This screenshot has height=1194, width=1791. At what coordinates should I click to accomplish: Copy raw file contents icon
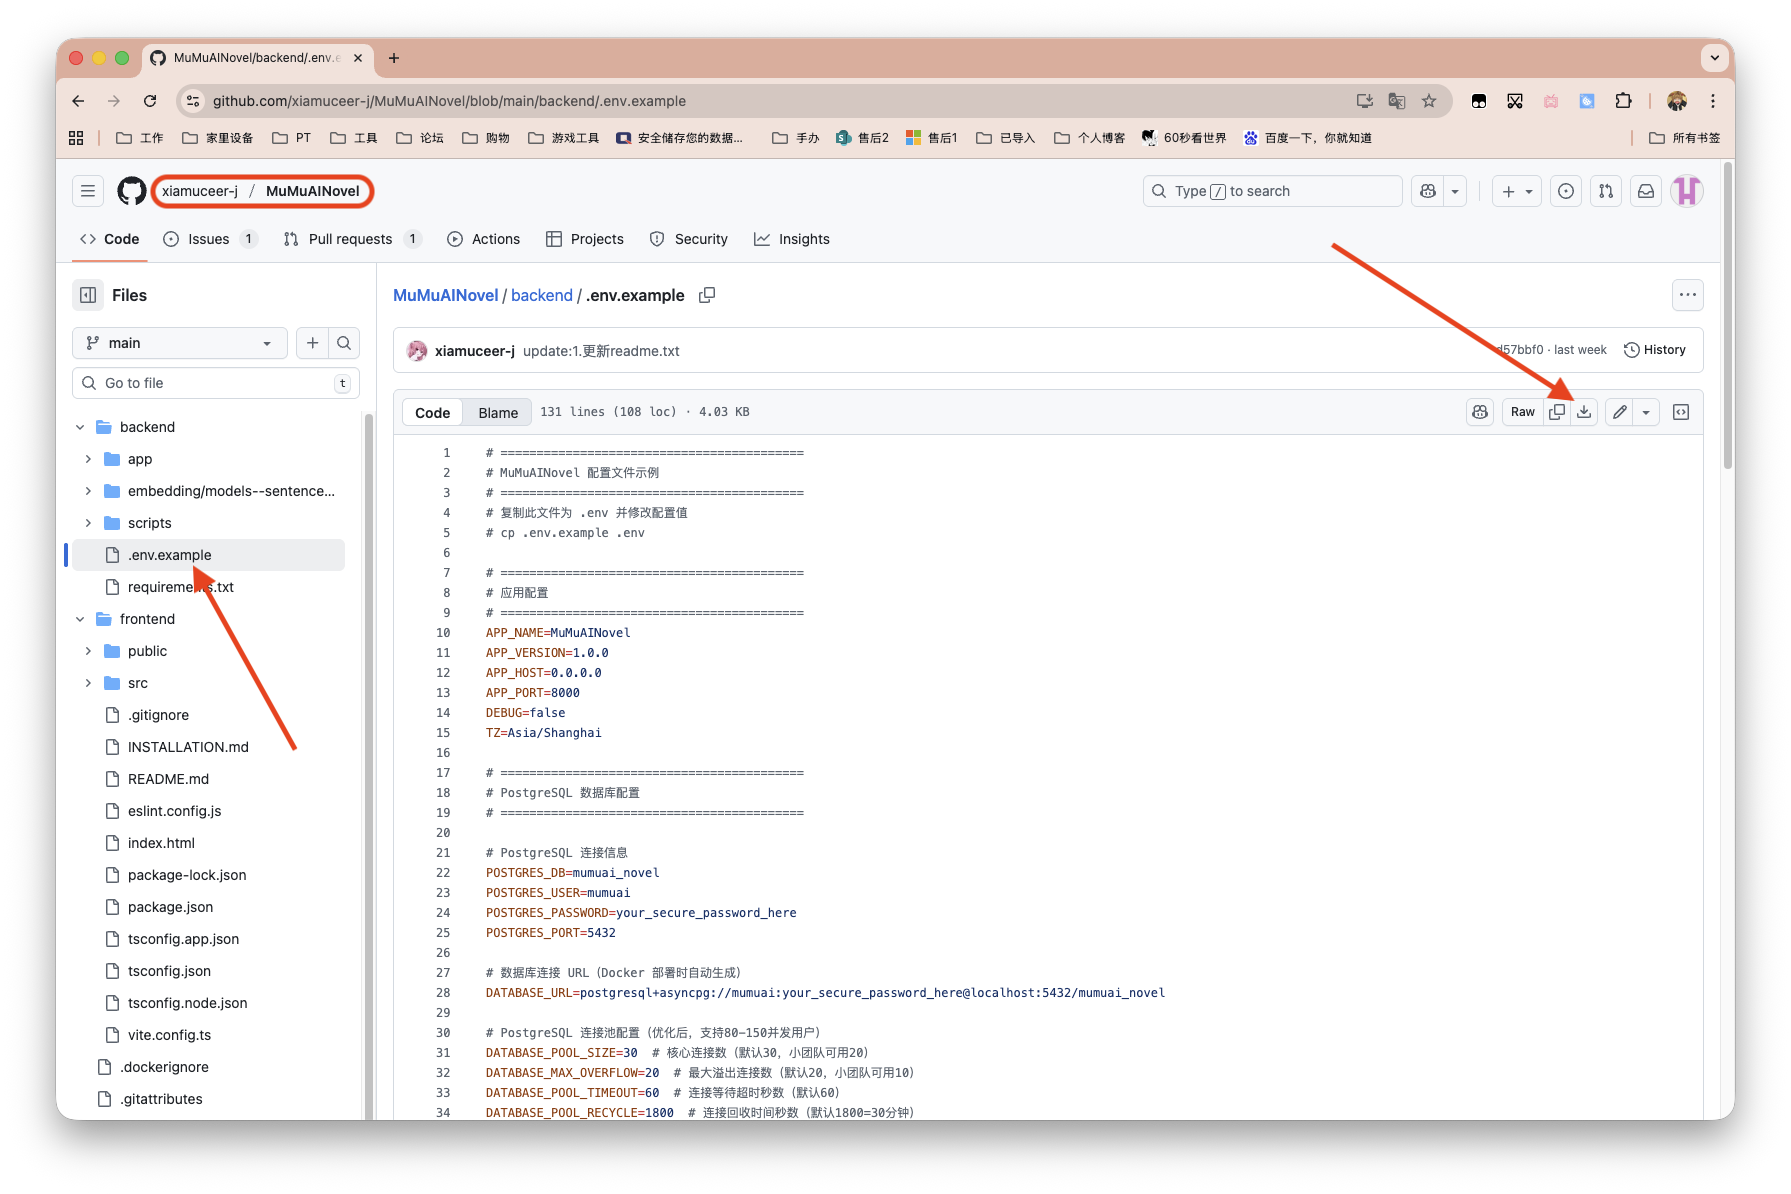coord(1557,412)
